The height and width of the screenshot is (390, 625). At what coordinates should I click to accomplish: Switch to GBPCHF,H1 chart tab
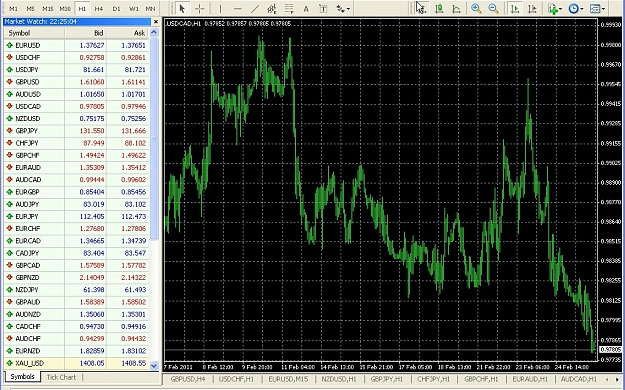482,379
